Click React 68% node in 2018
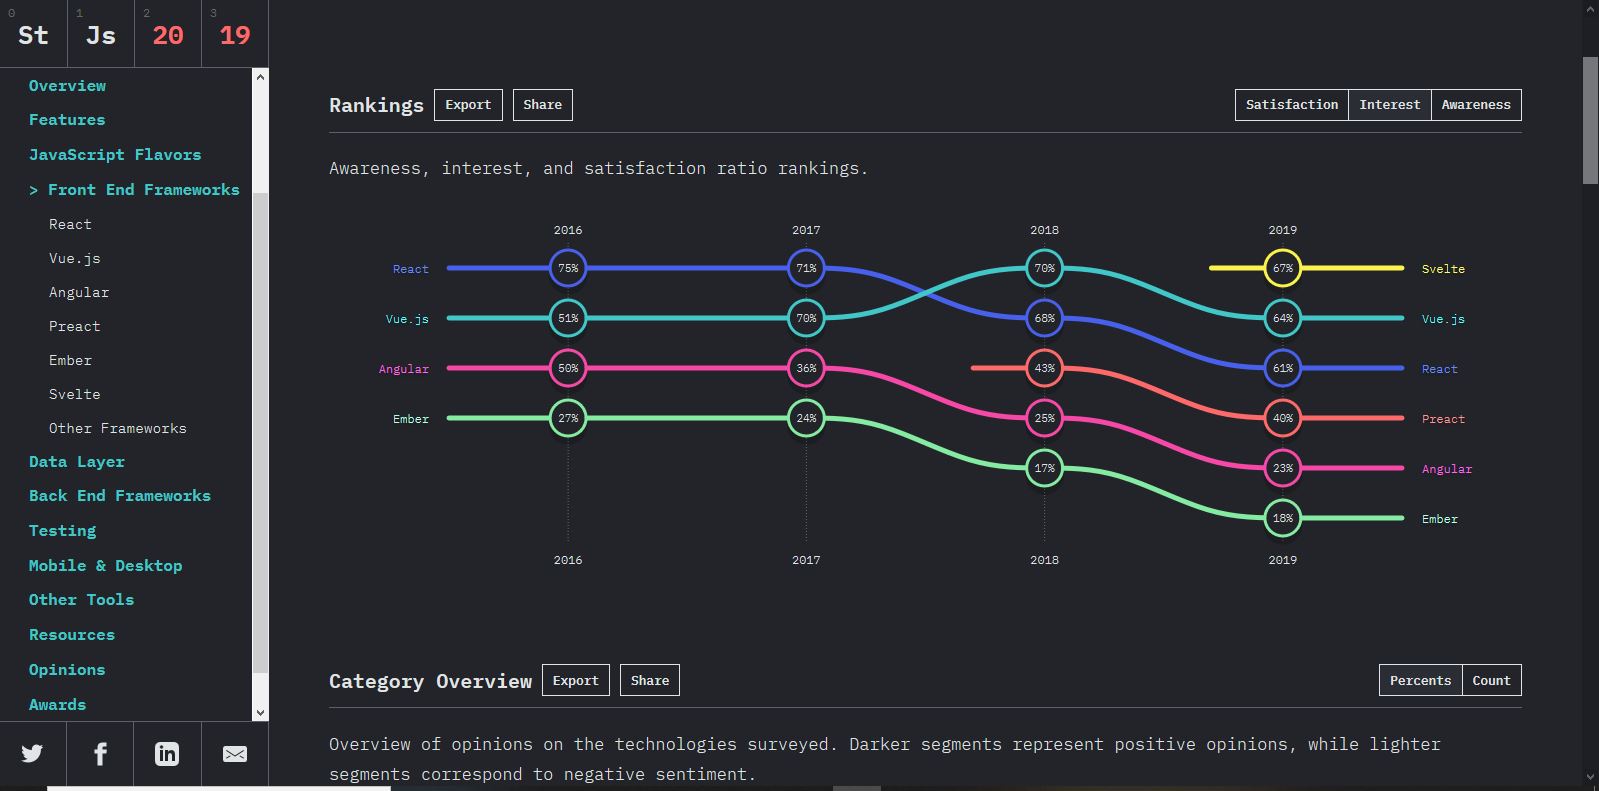1599x791 pixels. pos(1045,318)
